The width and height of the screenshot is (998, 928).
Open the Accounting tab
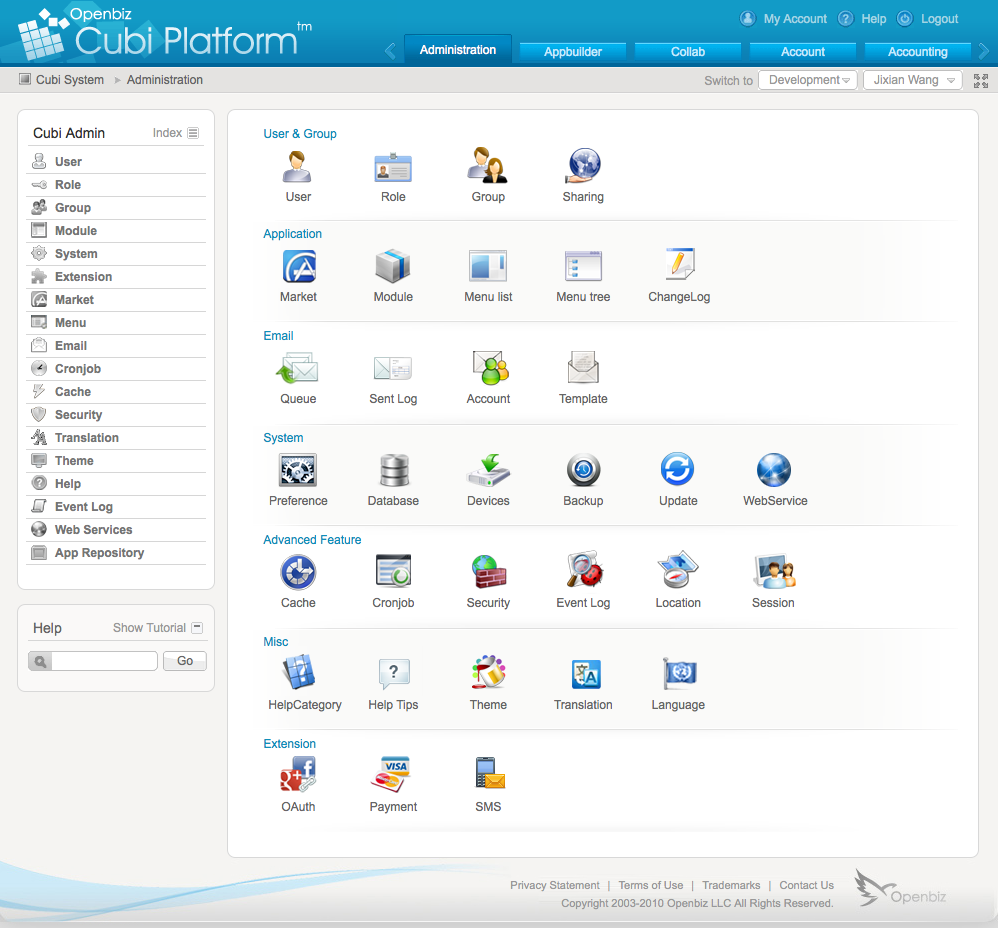coord(916,52)
